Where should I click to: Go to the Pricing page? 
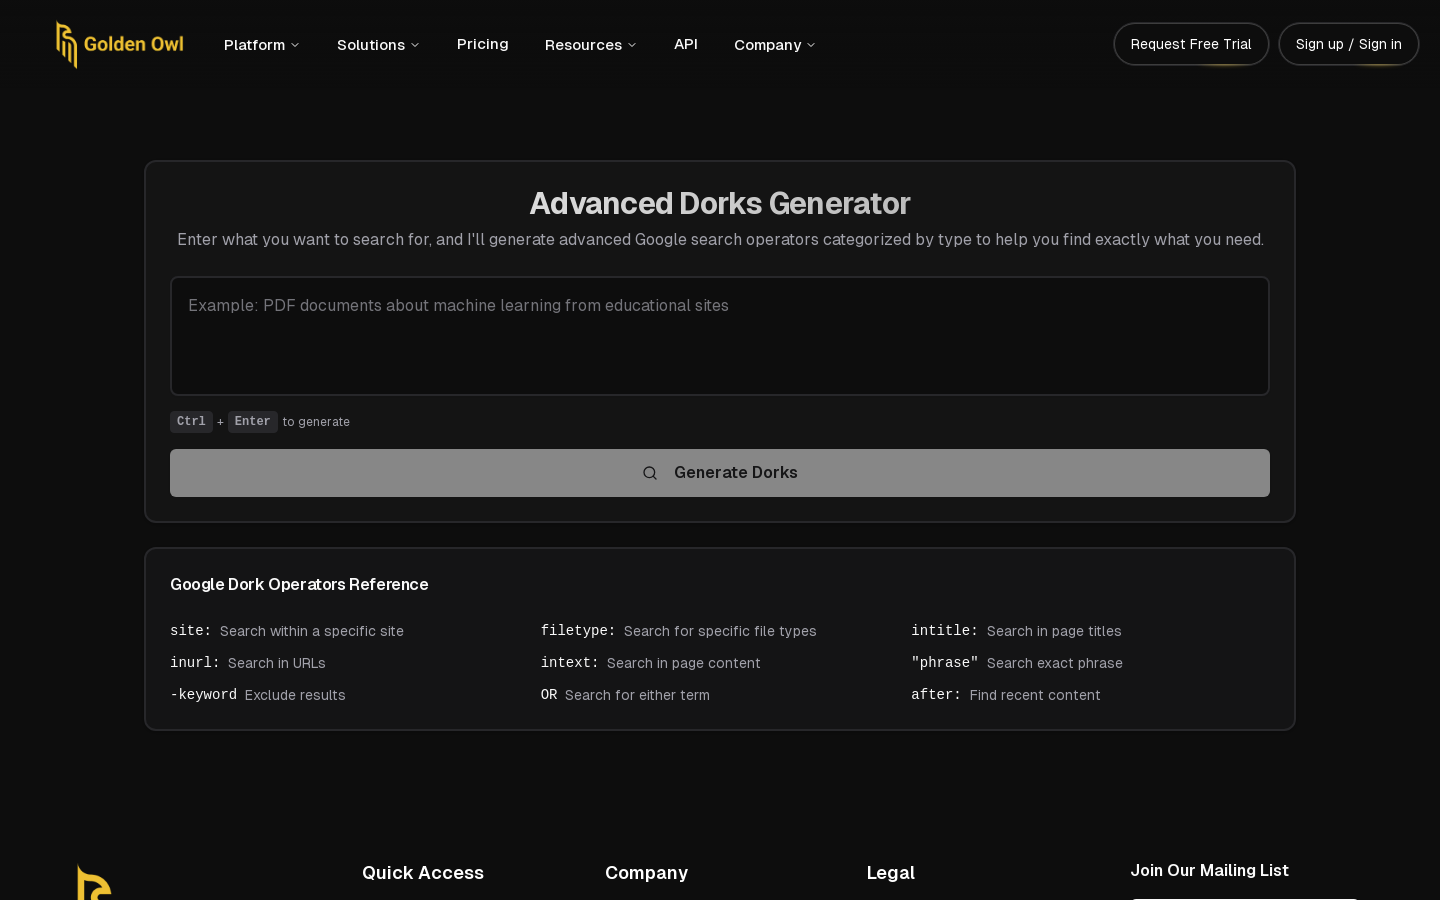pos(483,44)
